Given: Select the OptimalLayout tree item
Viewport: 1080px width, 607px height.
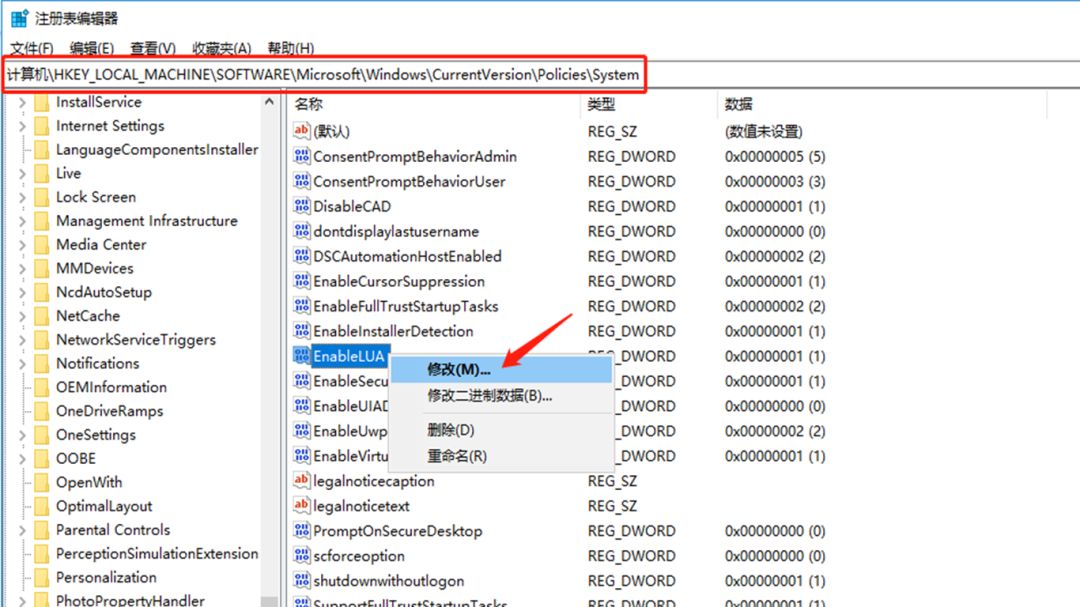Looking at the screenshot, I should (x=104, y=506).
